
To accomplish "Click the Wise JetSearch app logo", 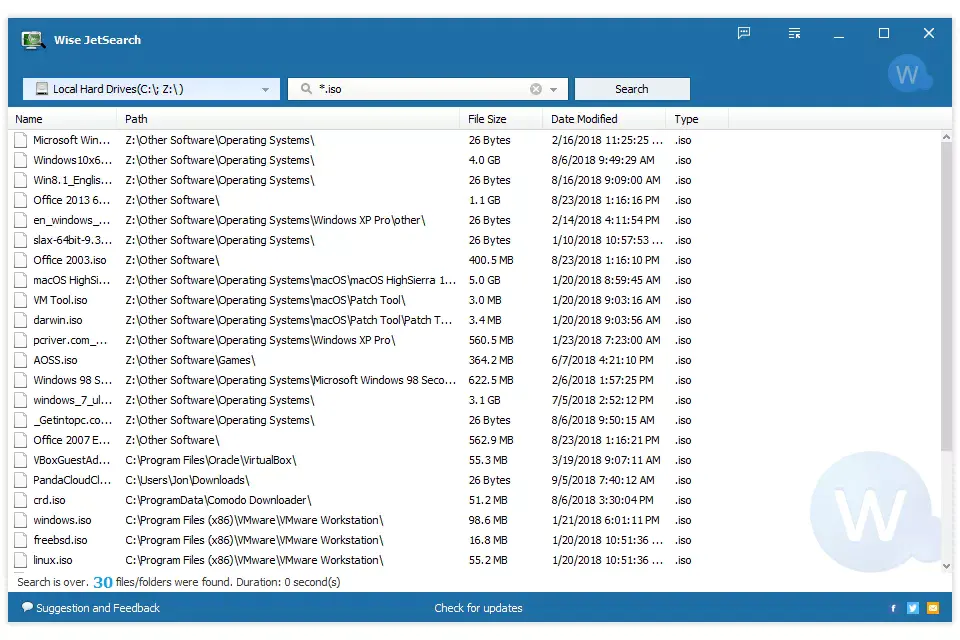I will click(32, 40).
